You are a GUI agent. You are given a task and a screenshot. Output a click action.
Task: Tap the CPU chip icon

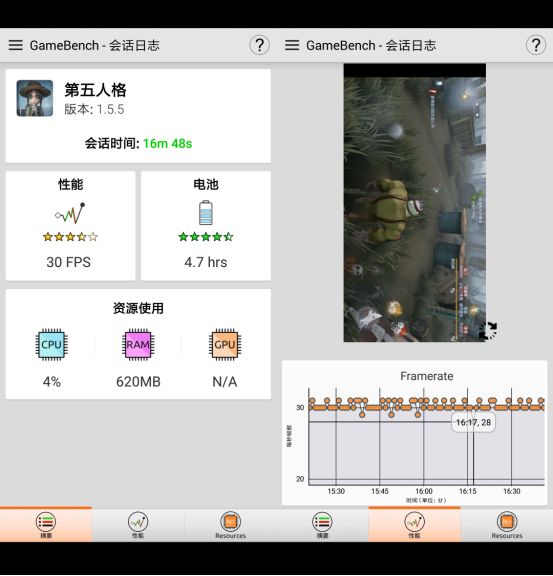tap(51, 344)
